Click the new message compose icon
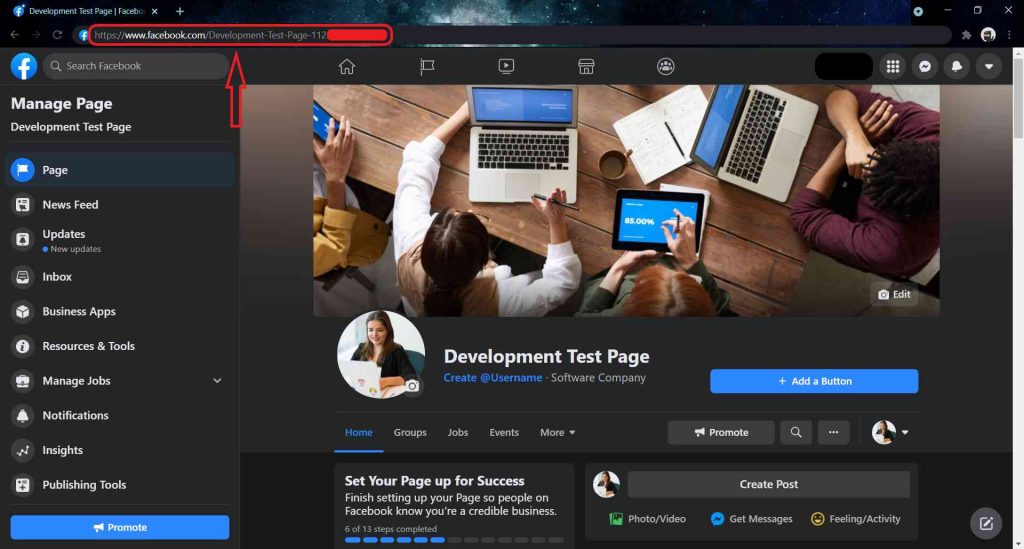 pos(986,523)
